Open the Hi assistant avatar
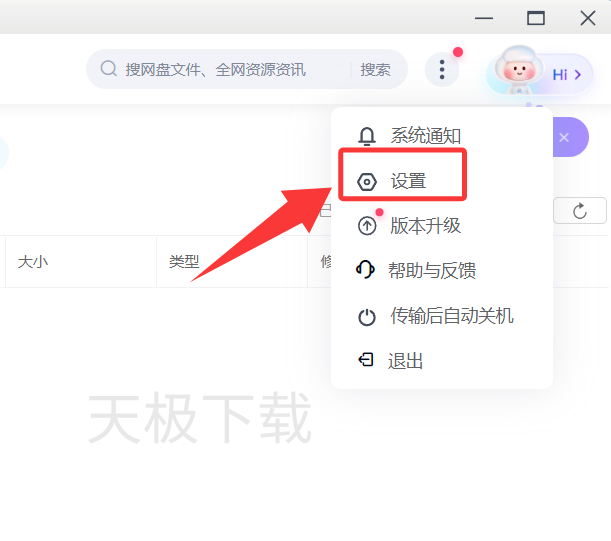 [x=518, y=71]
